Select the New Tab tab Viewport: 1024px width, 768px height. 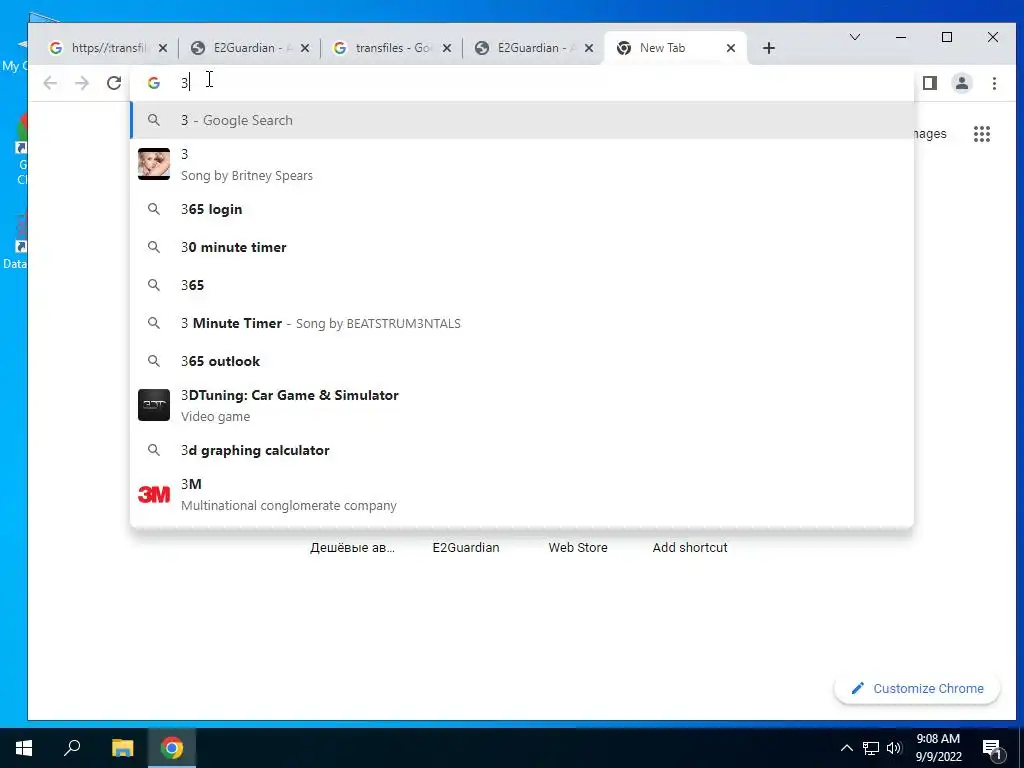pyautogui.click(x=673, y=48)
